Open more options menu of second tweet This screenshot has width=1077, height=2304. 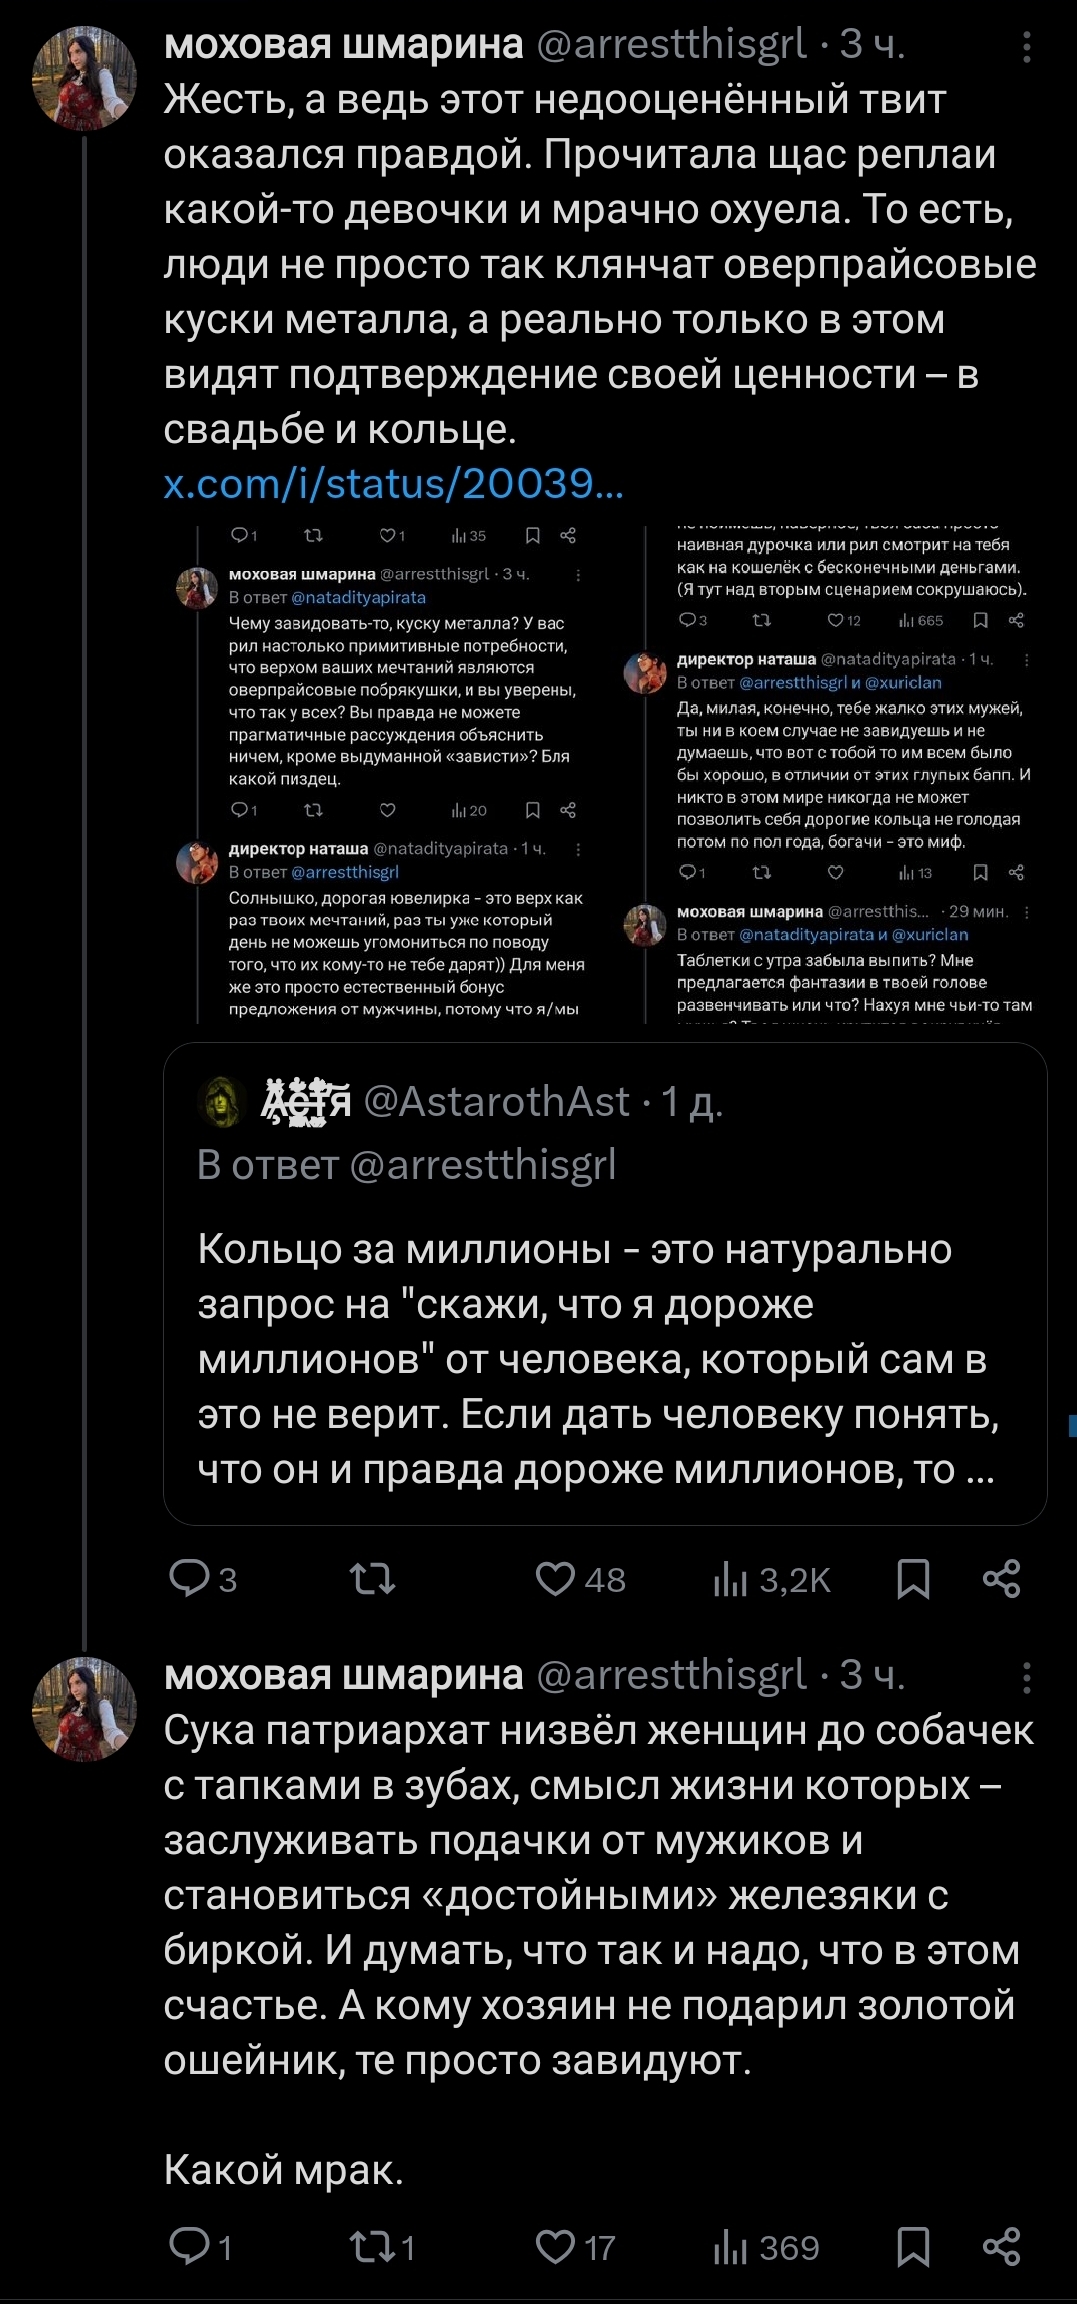coord(1027,1677)
